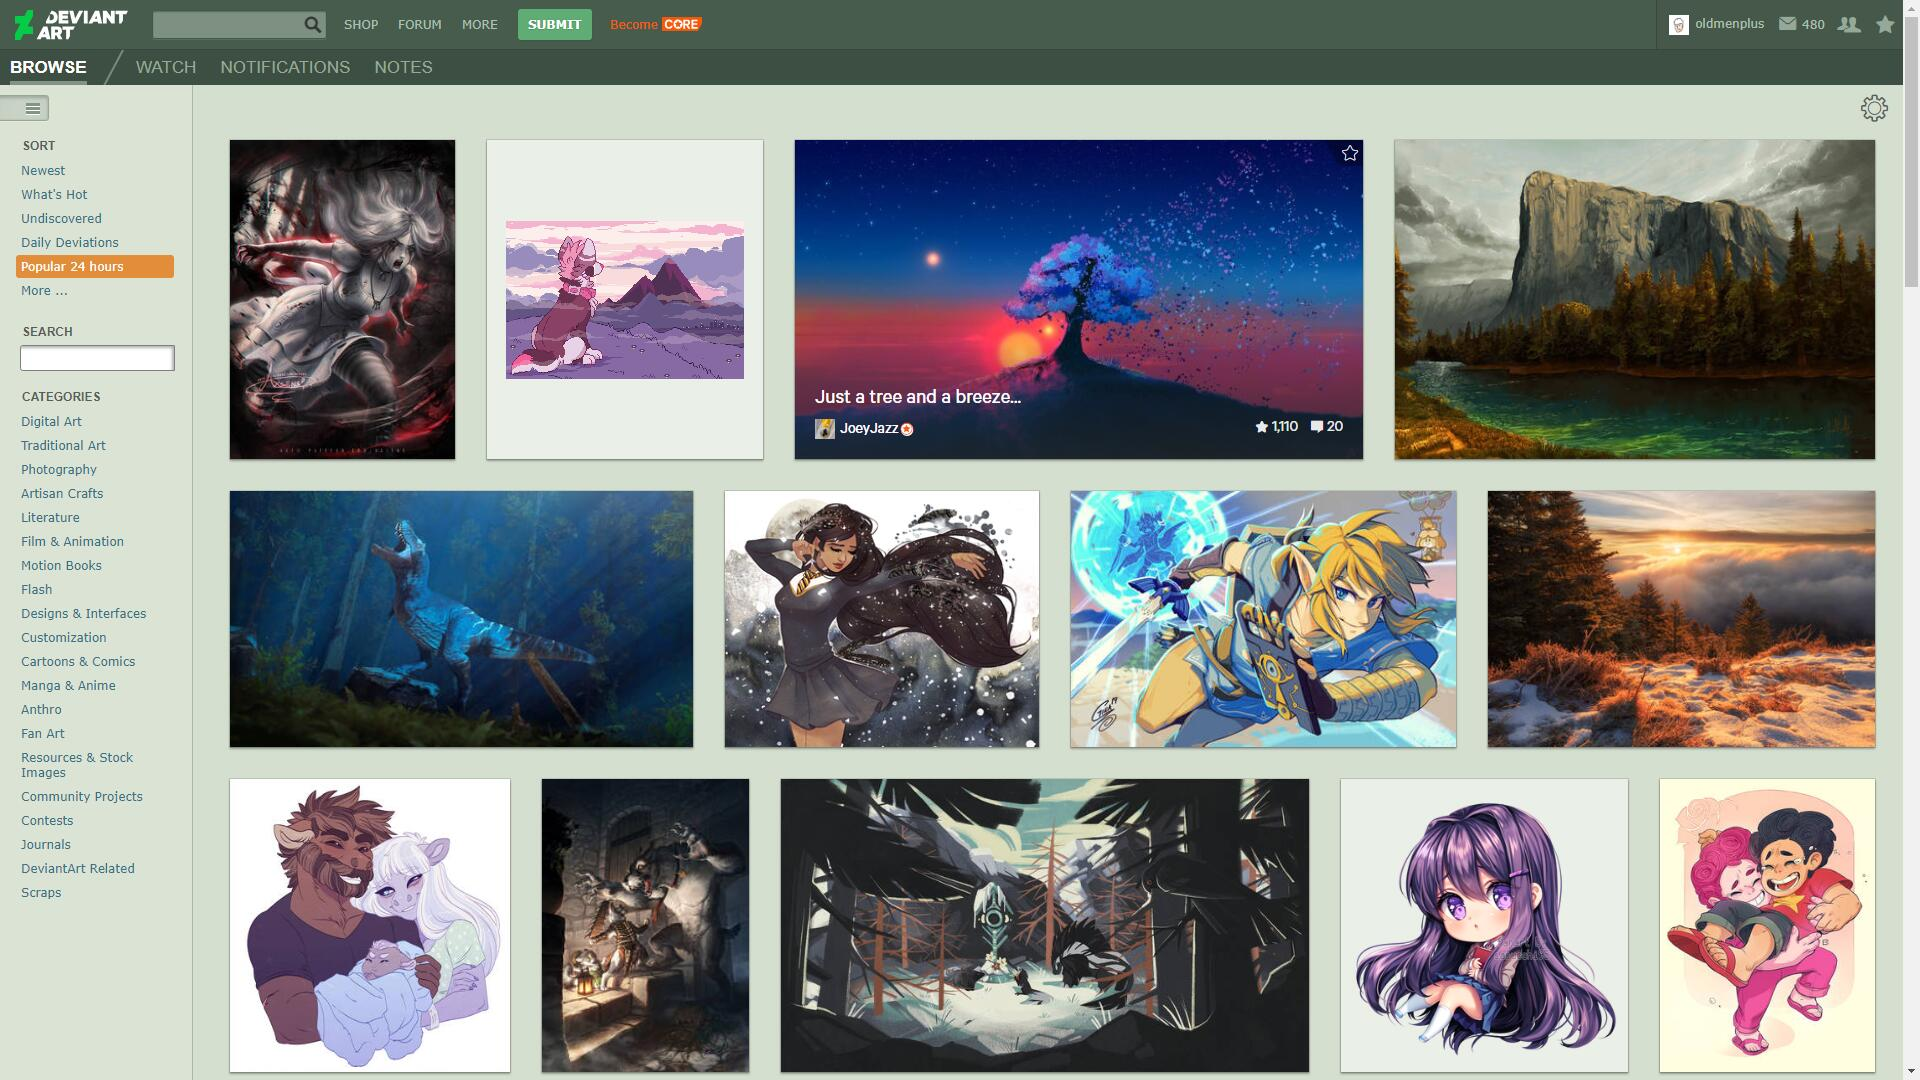This screenshot has width=1920, height=1080.
Task: Click inside the sidebar search field
Action: pos(96,358)
